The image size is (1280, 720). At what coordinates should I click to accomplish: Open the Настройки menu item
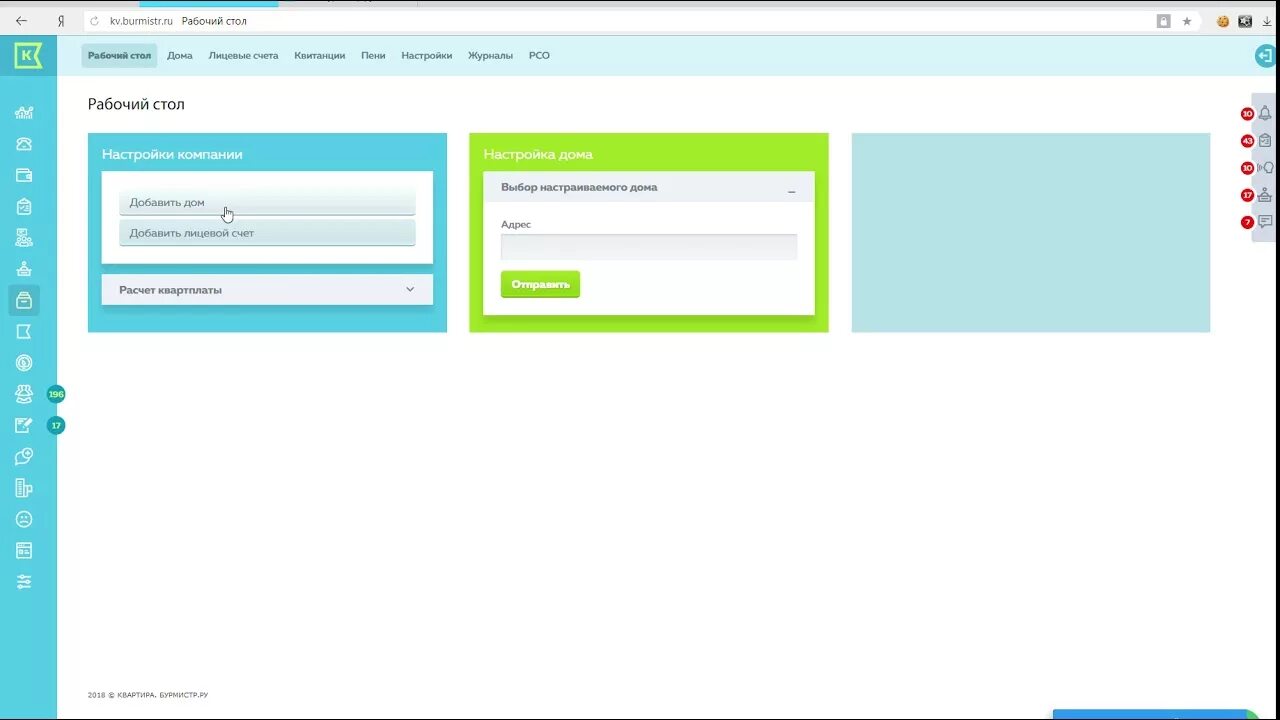click(x=427, y=56)
